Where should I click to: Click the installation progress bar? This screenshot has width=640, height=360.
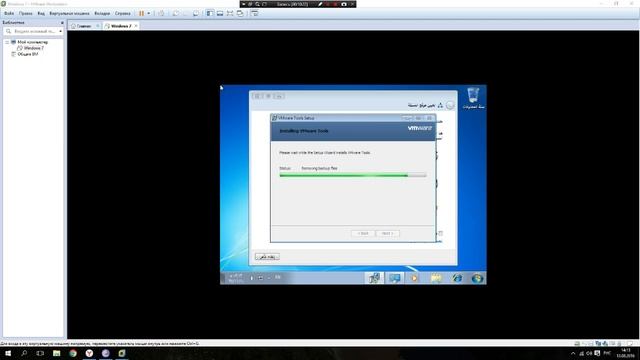coord(353,175)
